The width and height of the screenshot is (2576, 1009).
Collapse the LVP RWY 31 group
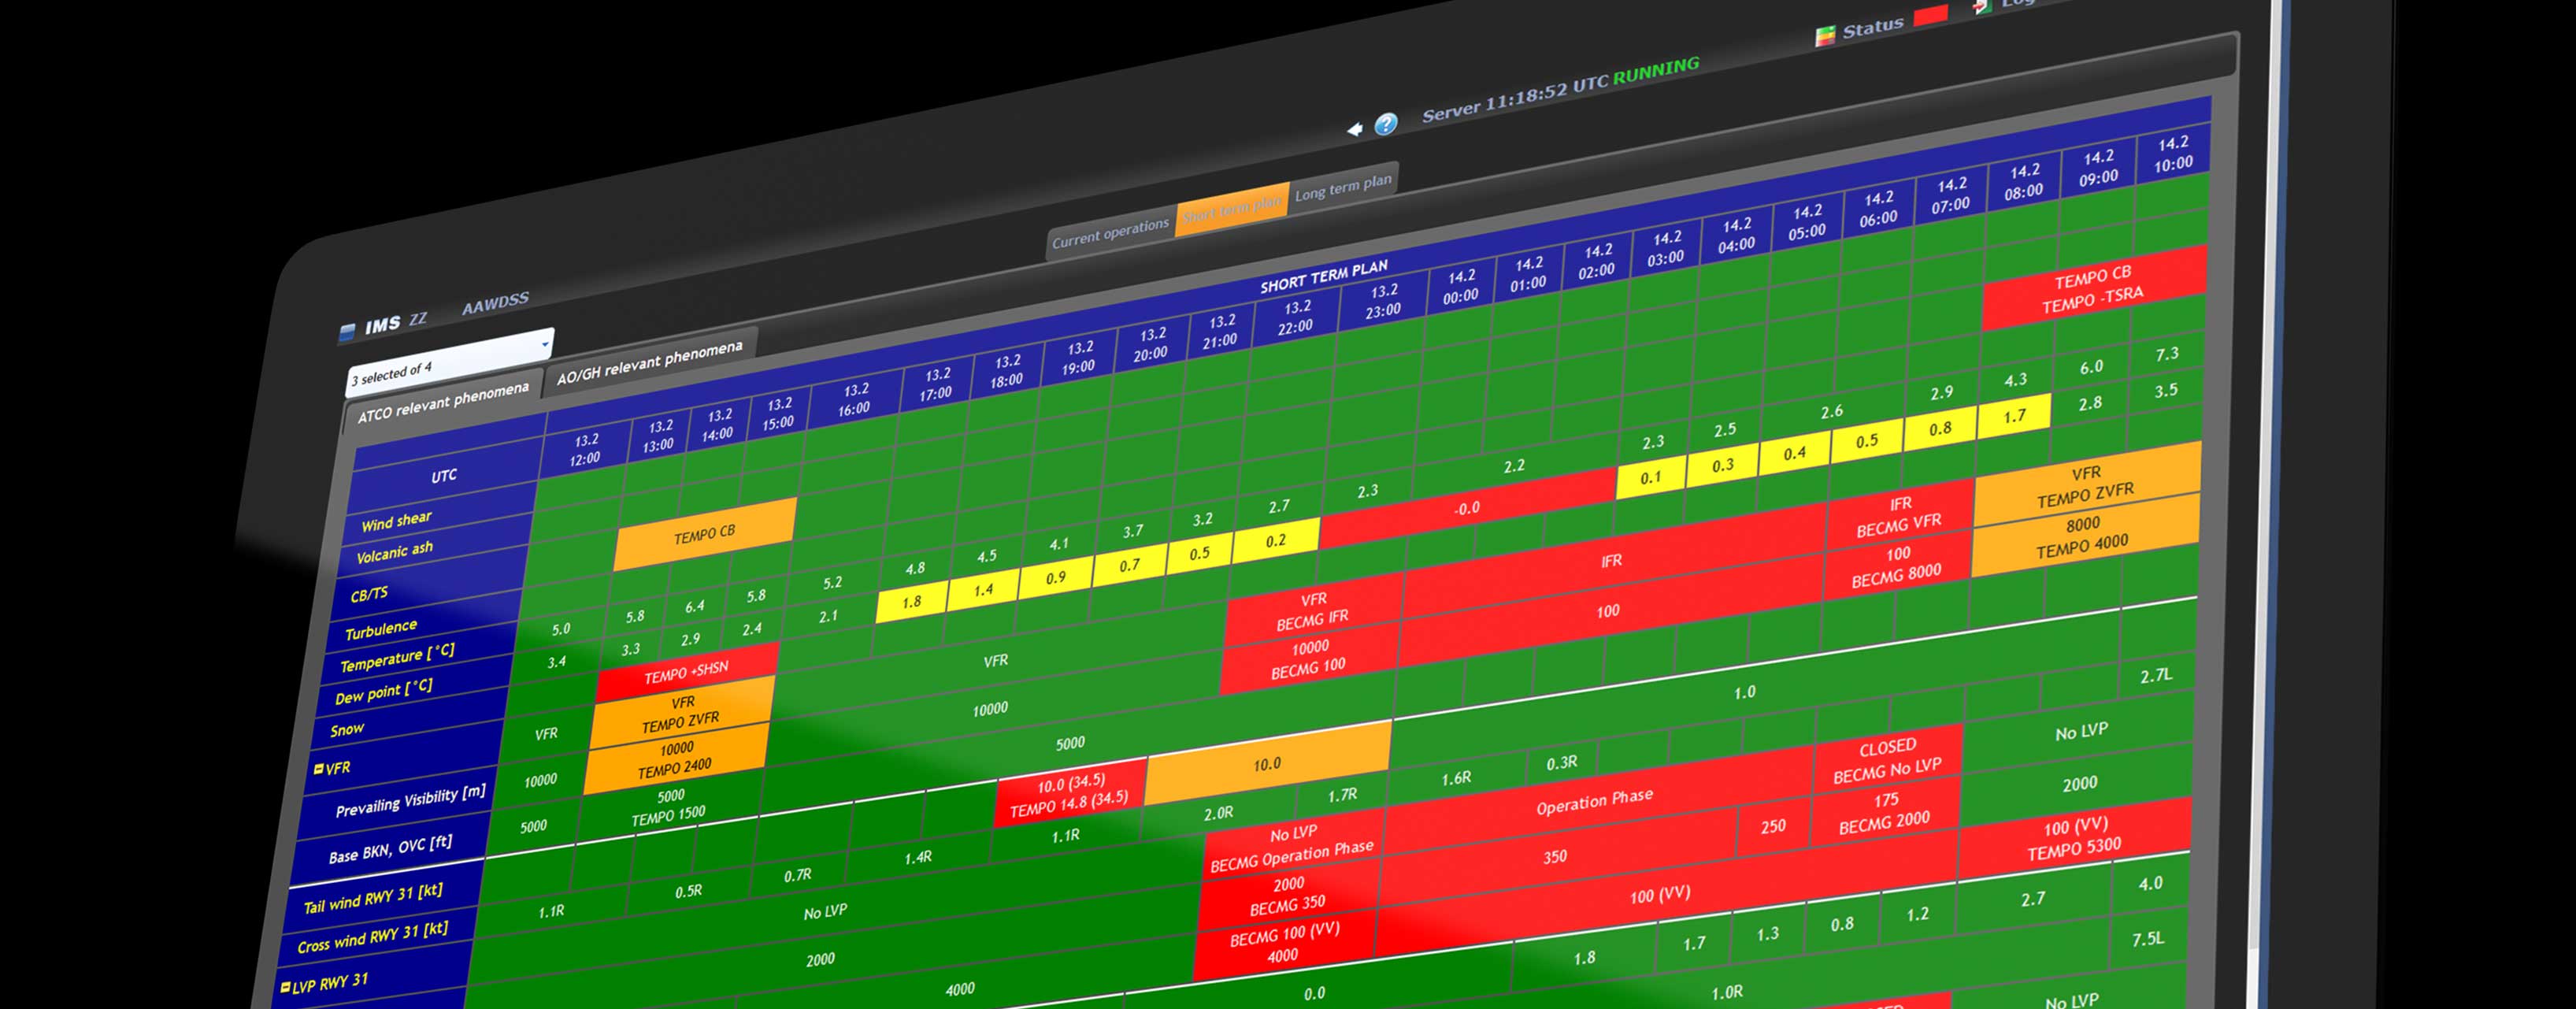click(285, 987)
